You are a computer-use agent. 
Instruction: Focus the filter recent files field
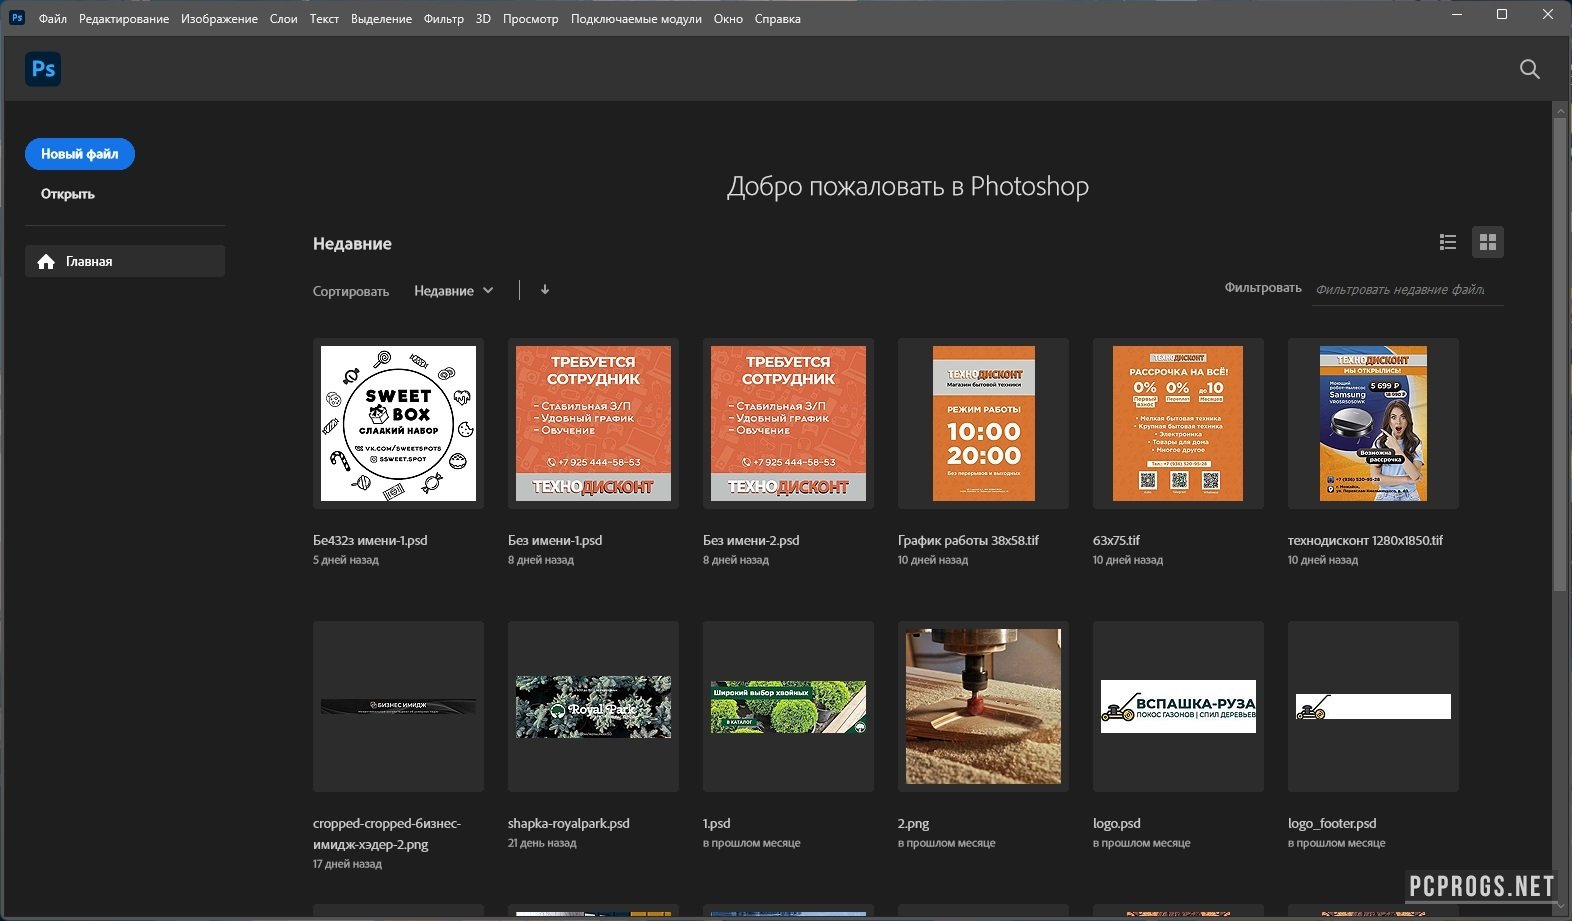(1407, 289)
